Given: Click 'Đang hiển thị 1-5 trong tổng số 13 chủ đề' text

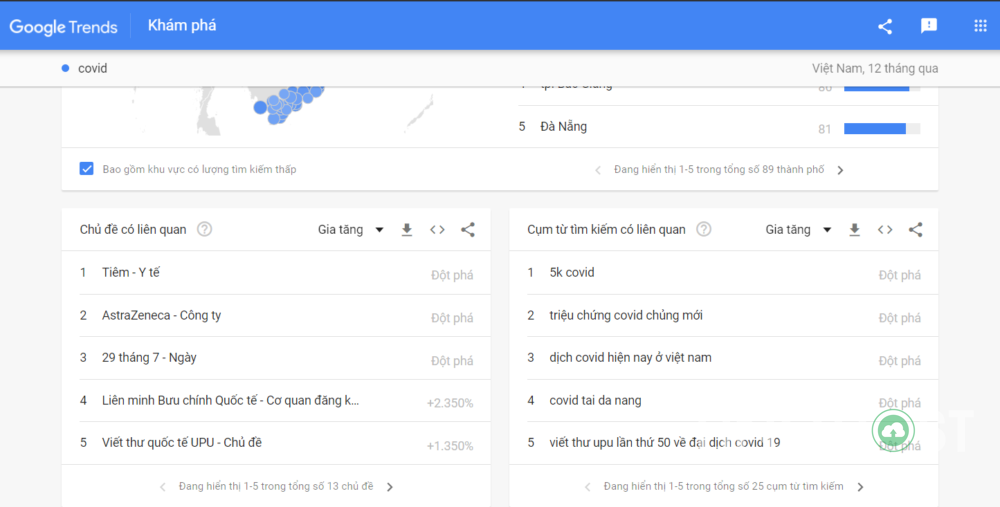Looking at the screenshot, I should click(x=276, y=487).
